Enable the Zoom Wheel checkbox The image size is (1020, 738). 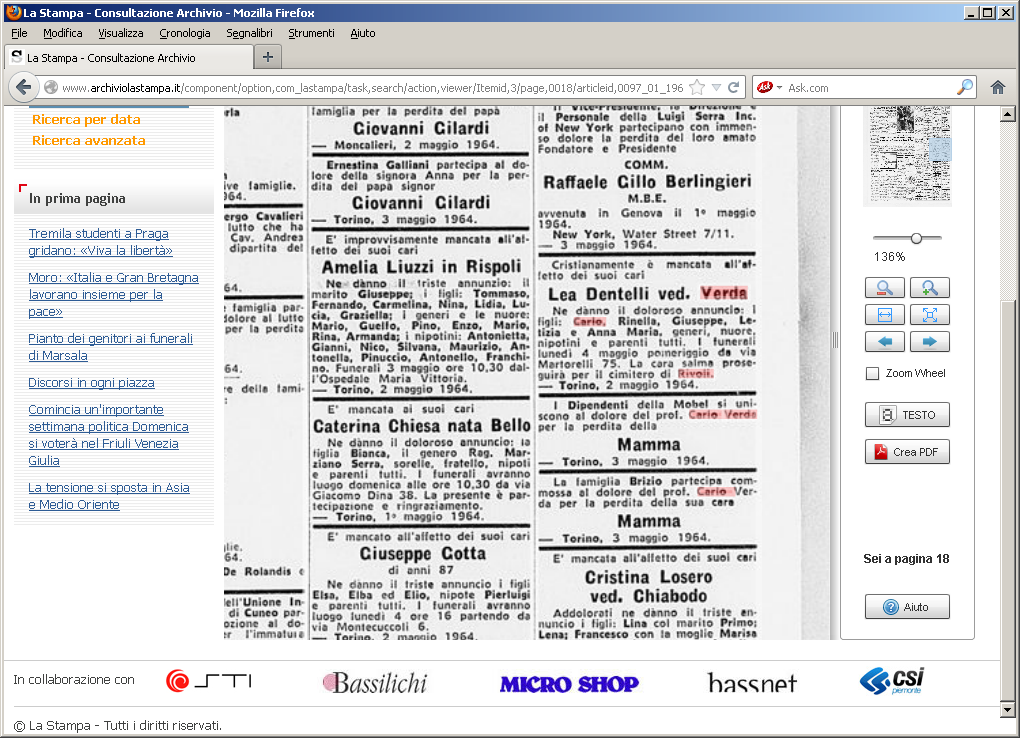[x=872, y=374]
